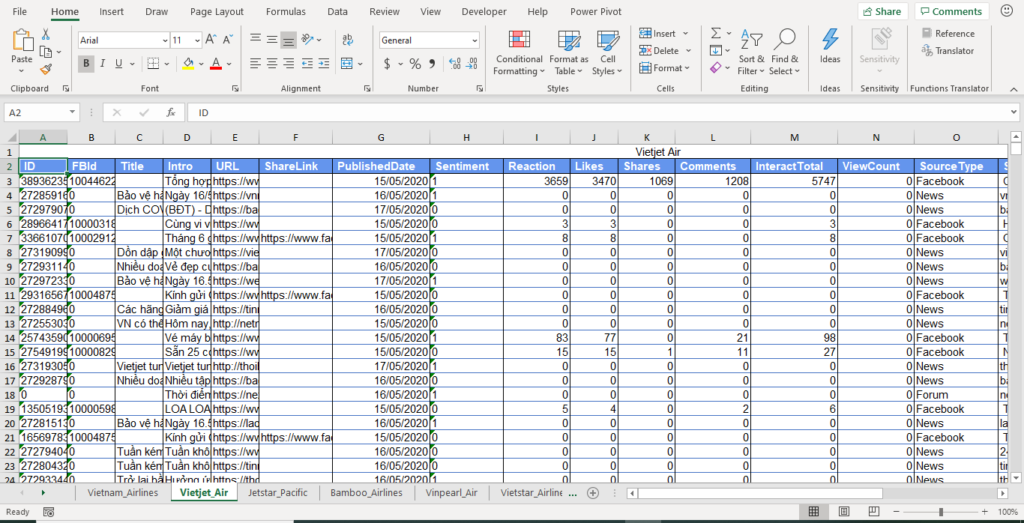Click the Fill down arrow icon
This screenshot has width=1024, height=523.
(x=716, y=50)
